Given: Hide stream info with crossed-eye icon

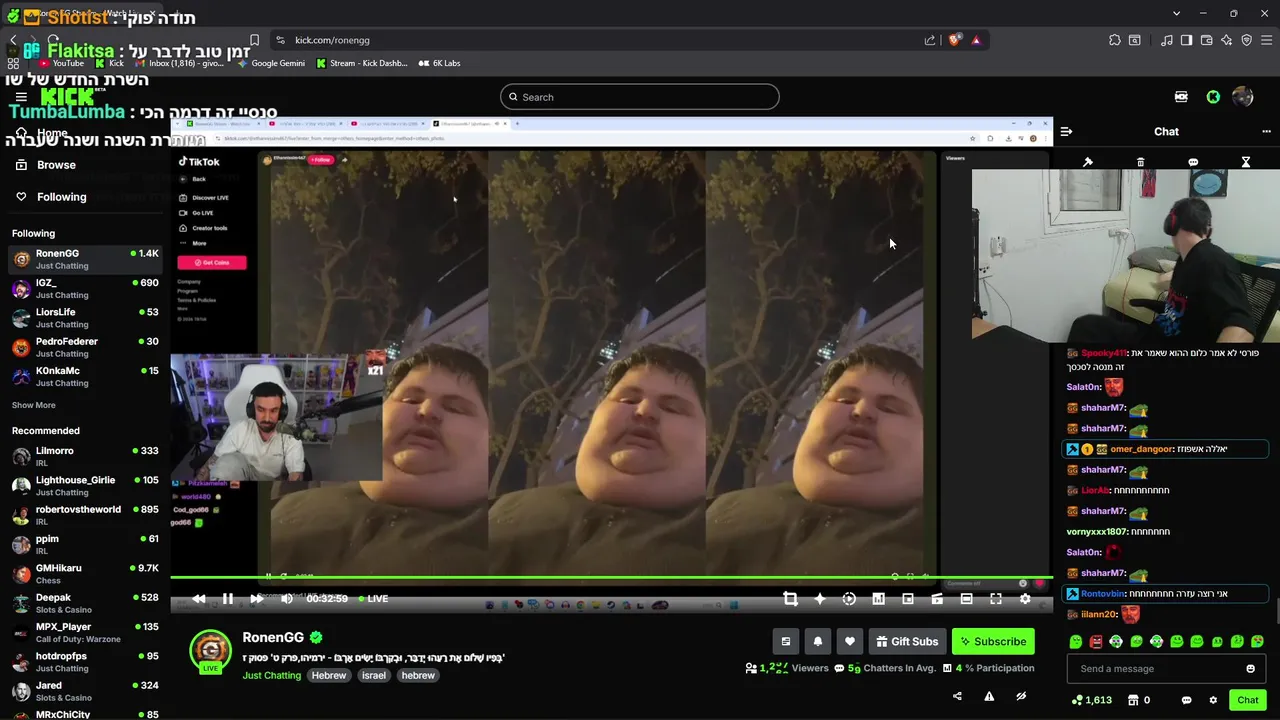Looking at the screenshot, I should tap(1021, 696).
